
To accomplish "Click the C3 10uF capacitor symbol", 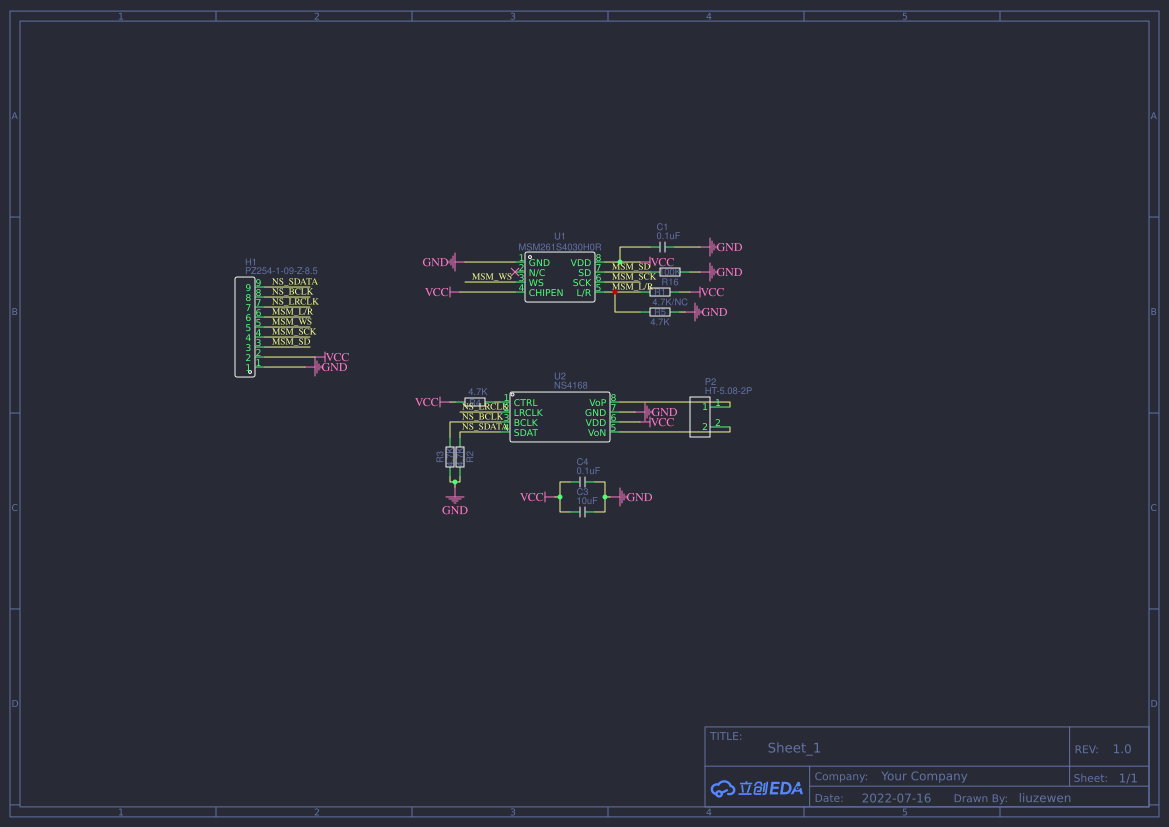I will click(583, 512).
